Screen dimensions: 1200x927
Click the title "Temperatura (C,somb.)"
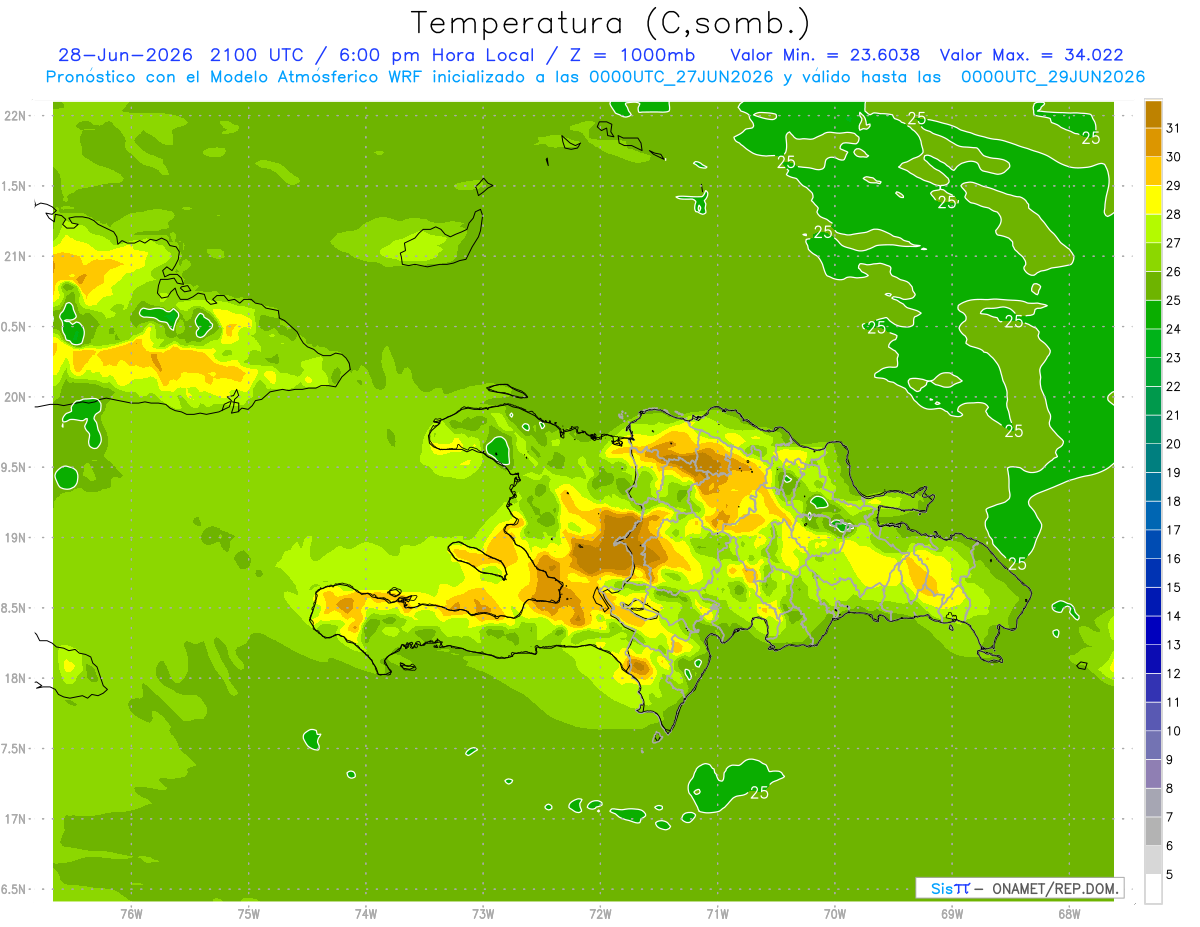pos(611,23)
